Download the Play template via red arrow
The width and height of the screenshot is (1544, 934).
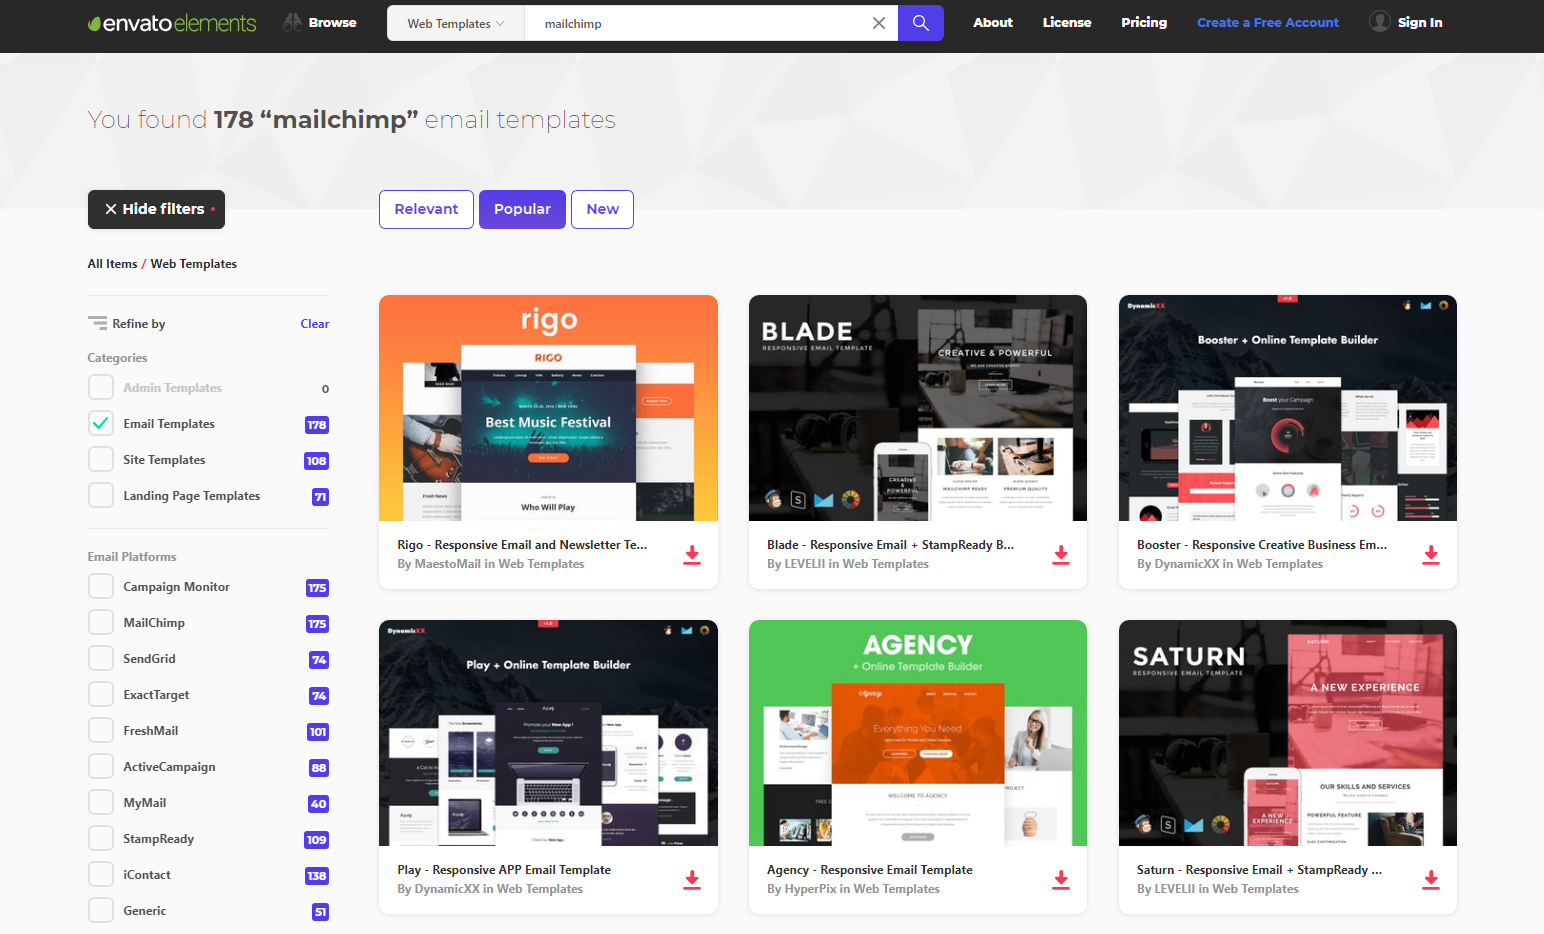692,880
